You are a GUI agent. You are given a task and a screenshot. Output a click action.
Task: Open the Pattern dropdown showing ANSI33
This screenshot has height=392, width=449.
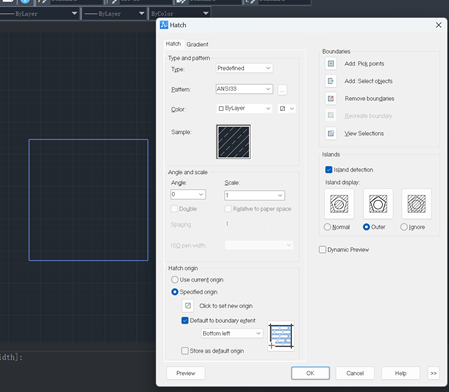244,89
